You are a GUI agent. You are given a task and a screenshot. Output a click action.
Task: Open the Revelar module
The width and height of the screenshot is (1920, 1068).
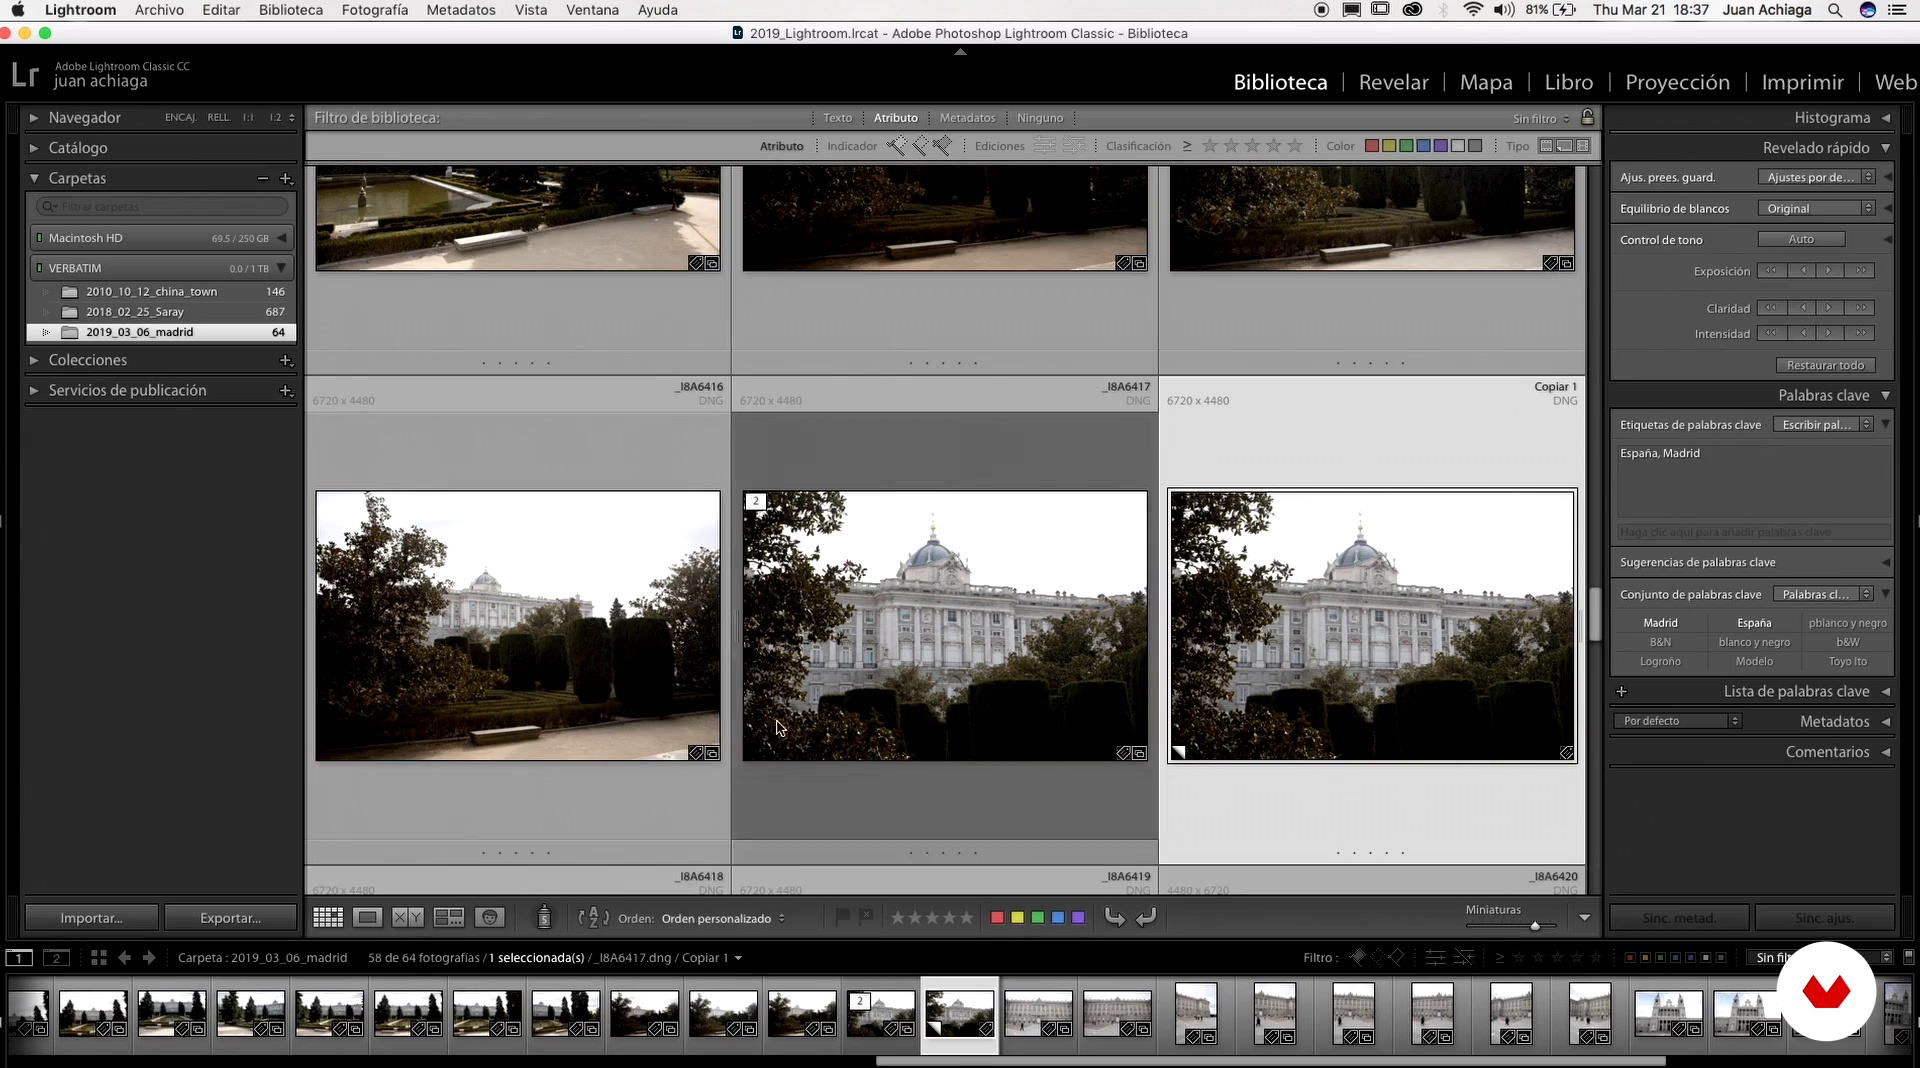tap(1393, 82)
